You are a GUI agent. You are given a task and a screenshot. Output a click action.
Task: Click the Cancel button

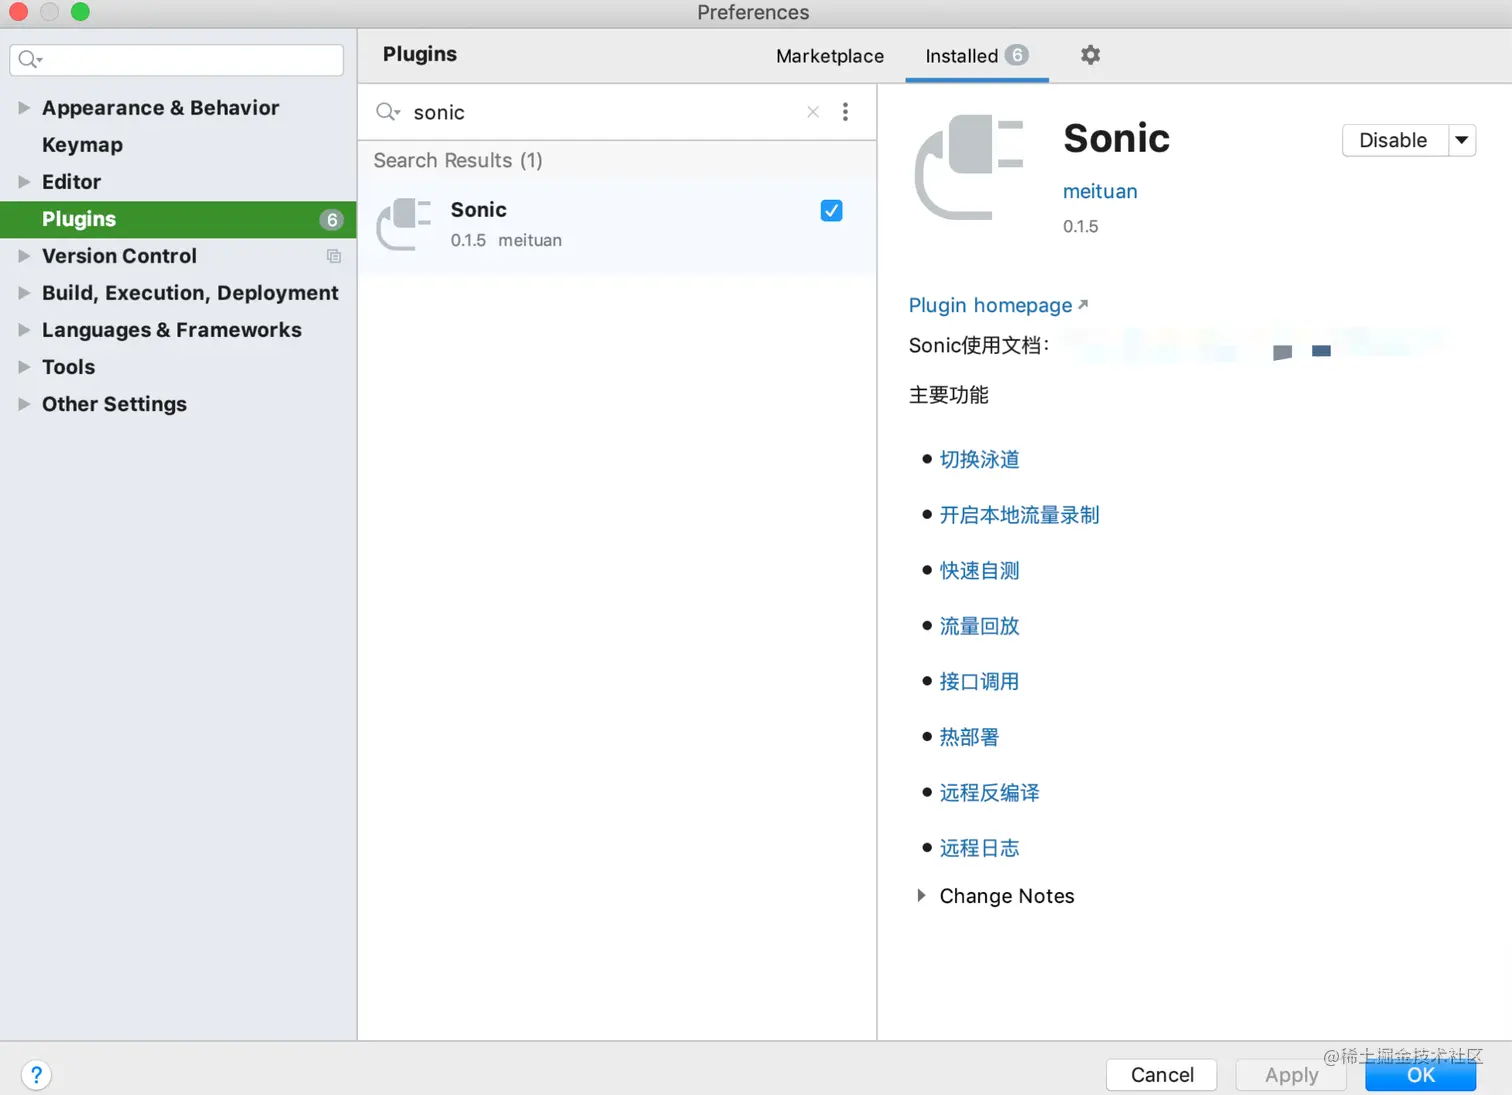[1162, 1075]
